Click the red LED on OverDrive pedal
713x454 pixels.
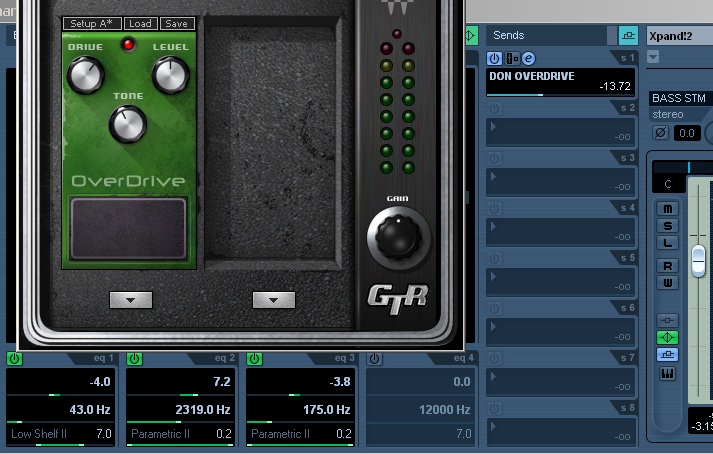coord(128,45)
